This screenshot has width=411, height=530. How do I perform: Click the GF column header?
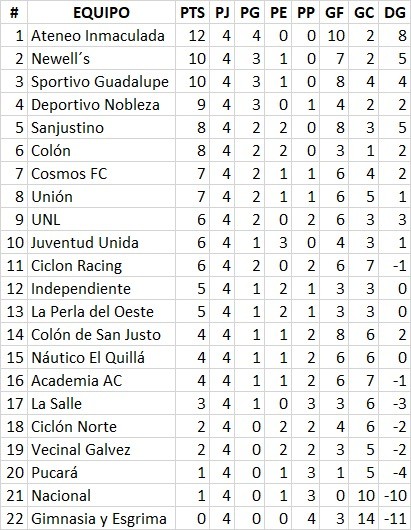[334, 13]
